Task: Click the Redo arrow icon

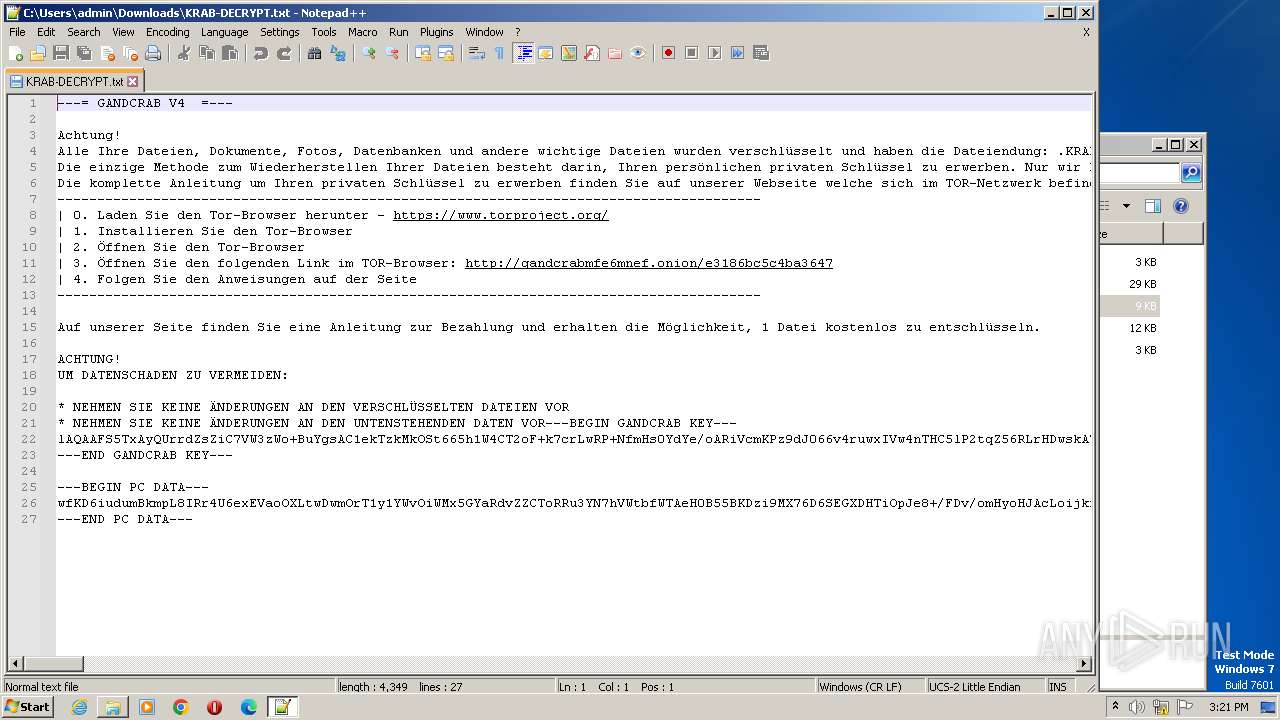Action: click(x=284, y=53)
